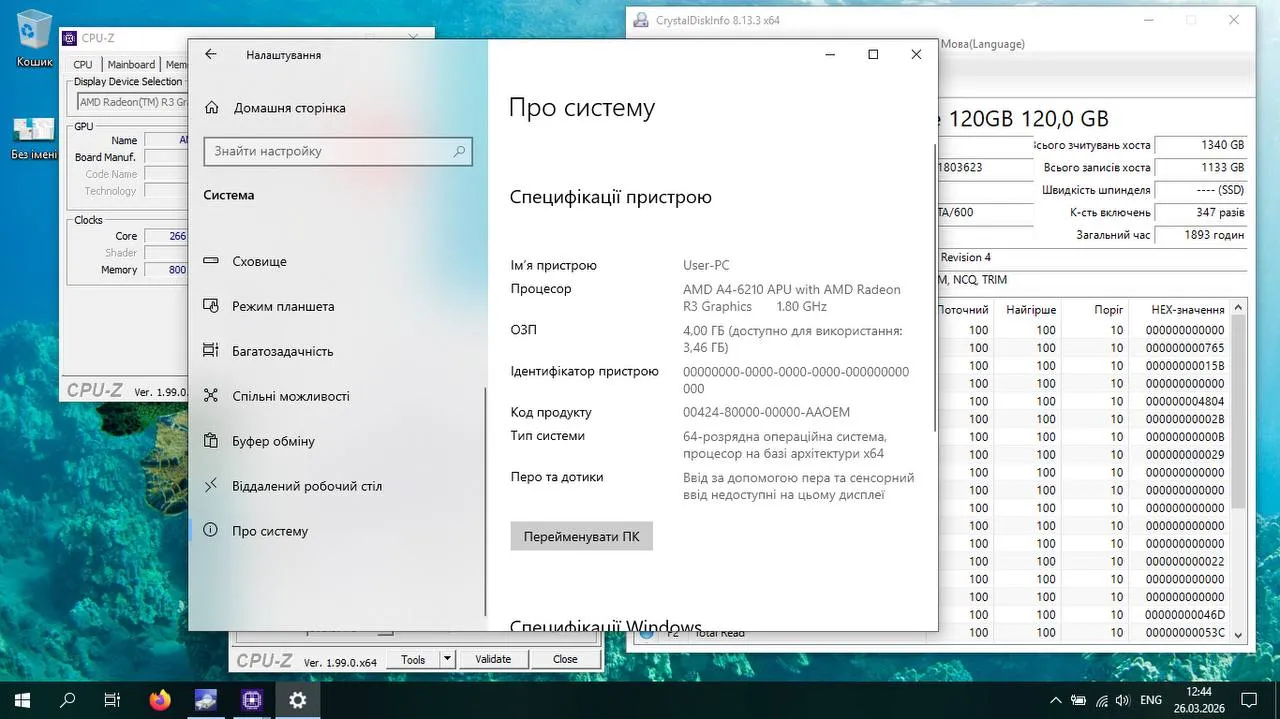The image size is (1280, 719).
Task: Select HEX value 000000004804
Action: (1185, 401)
